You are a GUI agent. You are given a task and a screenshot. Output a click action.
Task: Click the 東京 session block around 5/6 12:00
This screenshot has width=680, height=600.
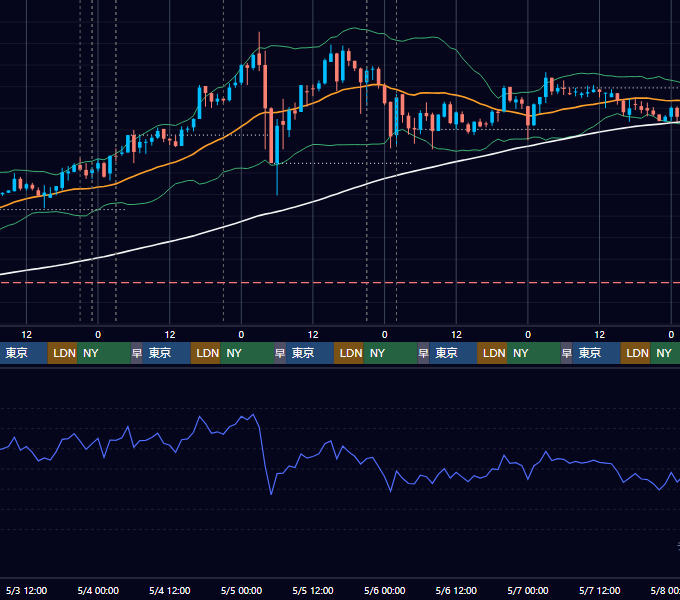(453, 353)
